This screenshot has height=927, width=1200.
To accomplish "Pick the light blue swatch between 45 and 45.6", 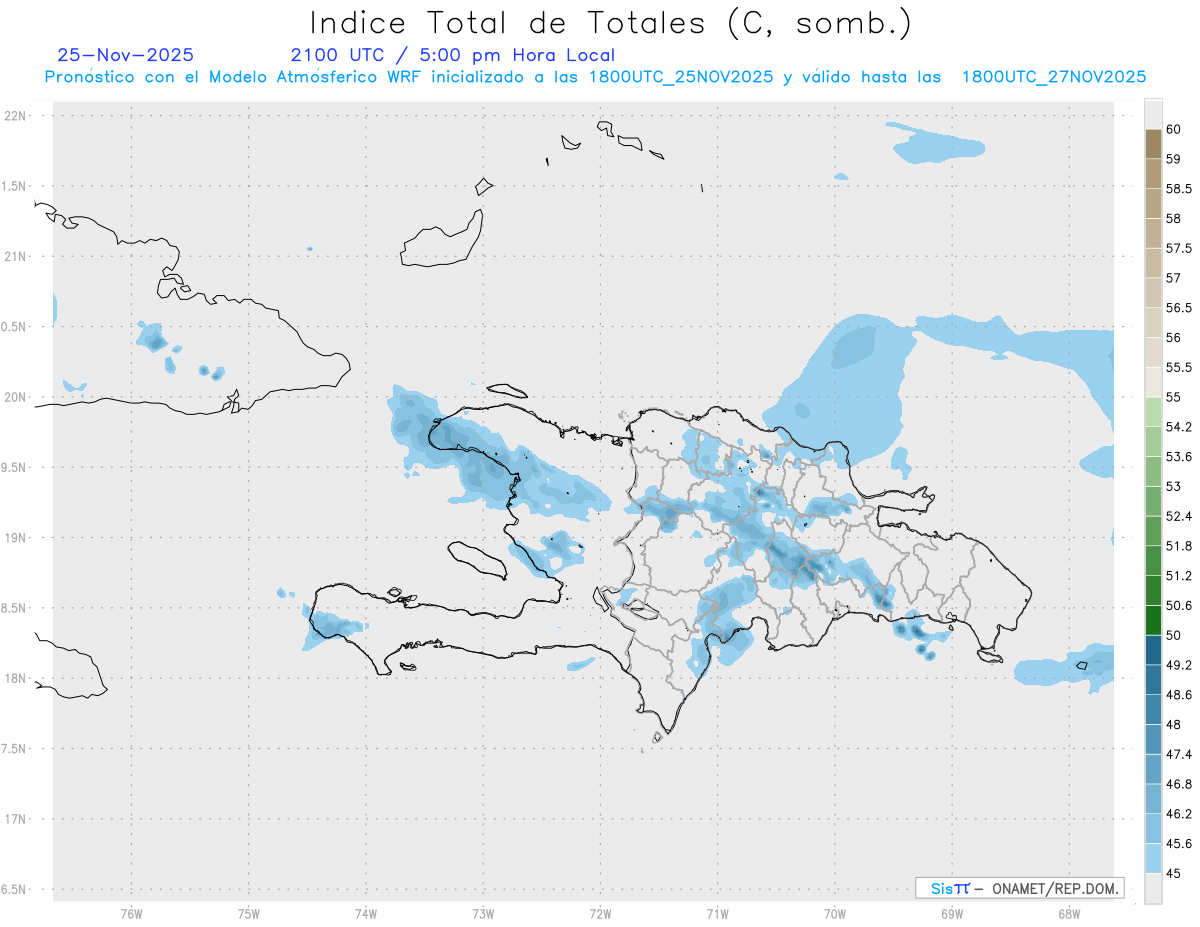I will [x=1153, y=858].
